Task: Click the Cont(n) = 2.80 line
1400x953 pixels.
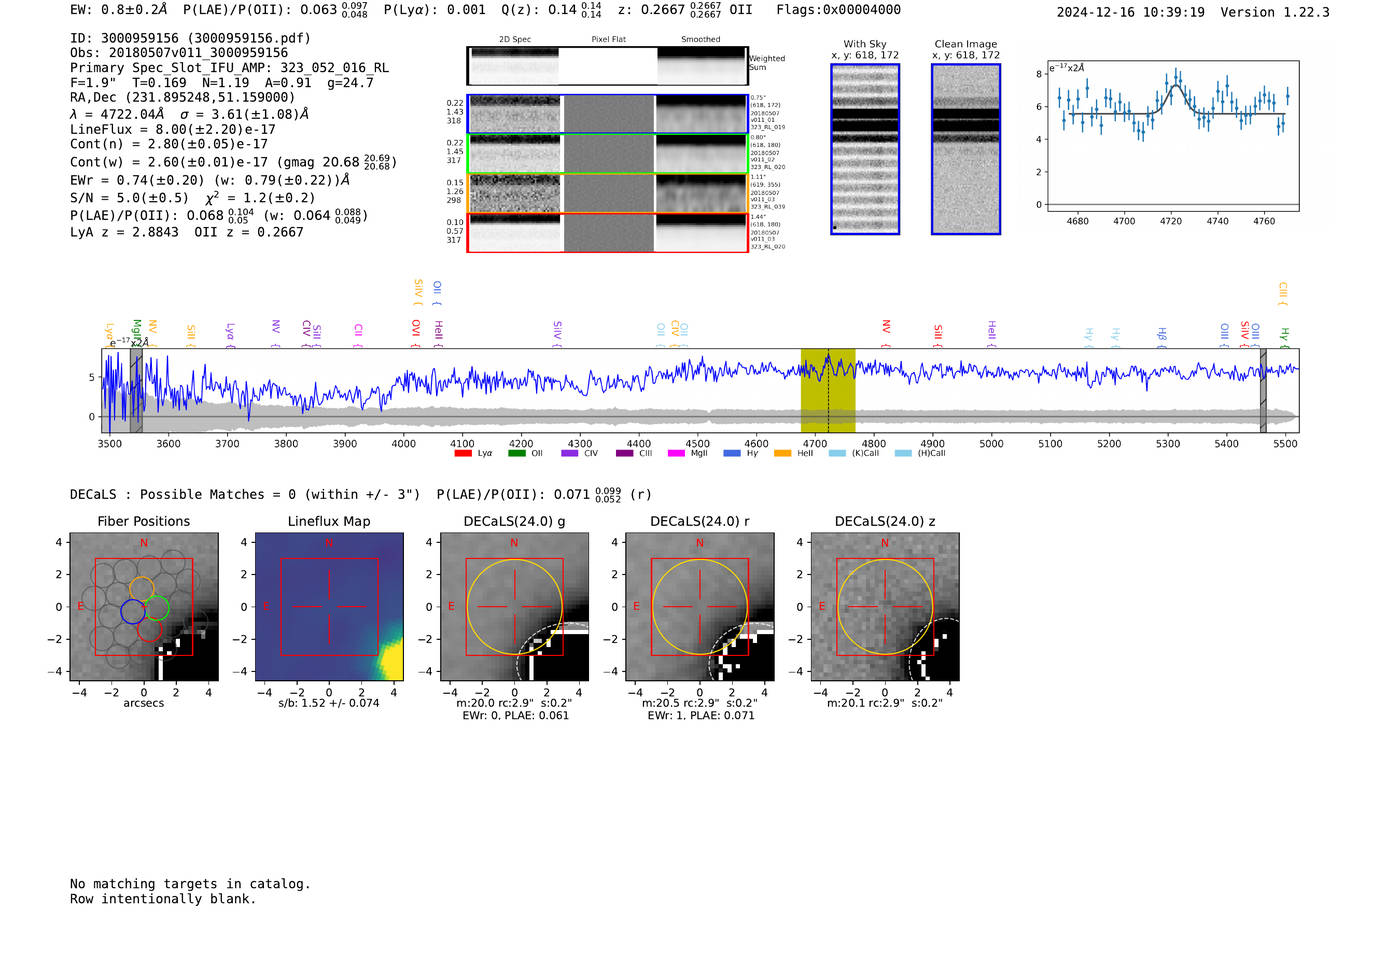Action: point(169,144)
